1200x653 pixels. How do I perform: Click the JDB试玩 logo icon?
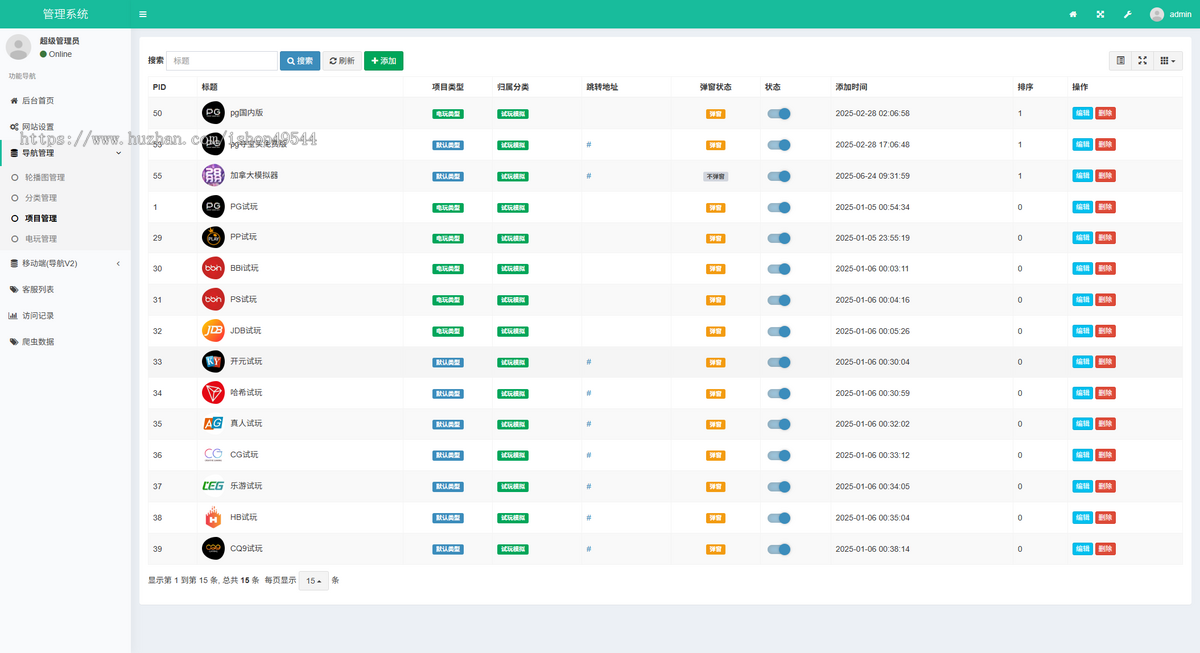coord(213,330)
